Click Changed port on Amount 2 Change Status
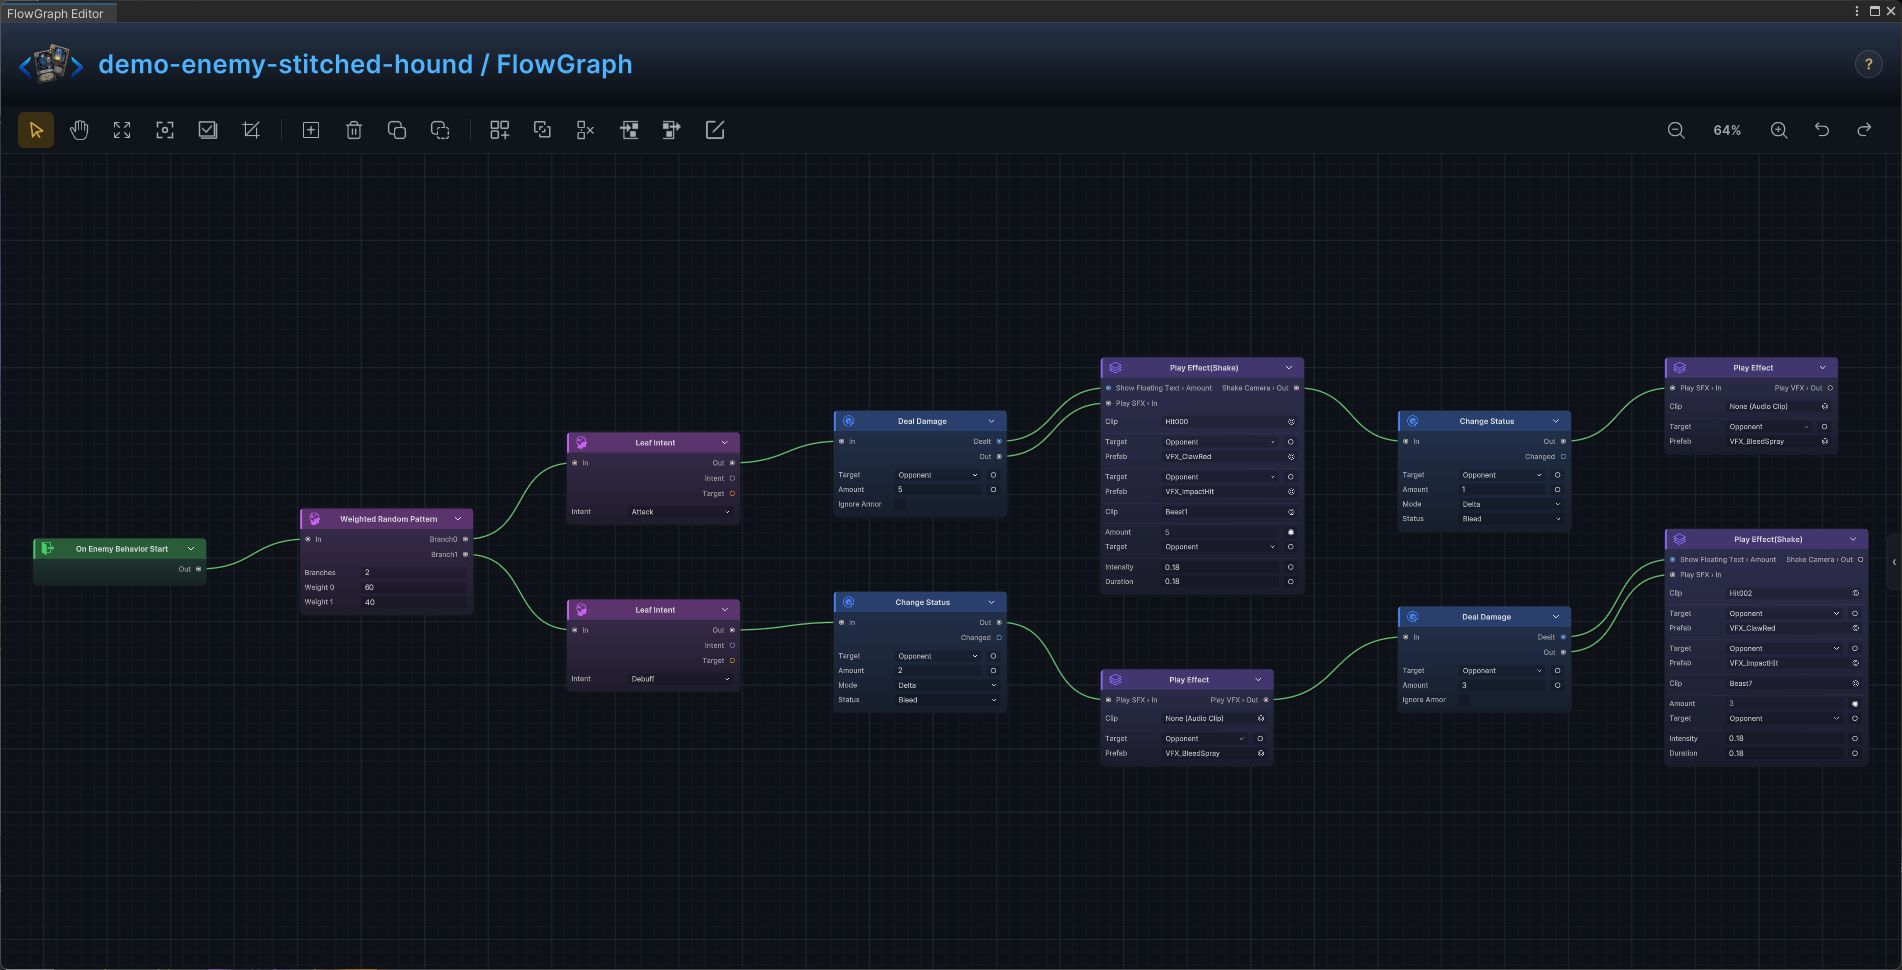Screen dimensions: 1902x970 pos(999,637)
